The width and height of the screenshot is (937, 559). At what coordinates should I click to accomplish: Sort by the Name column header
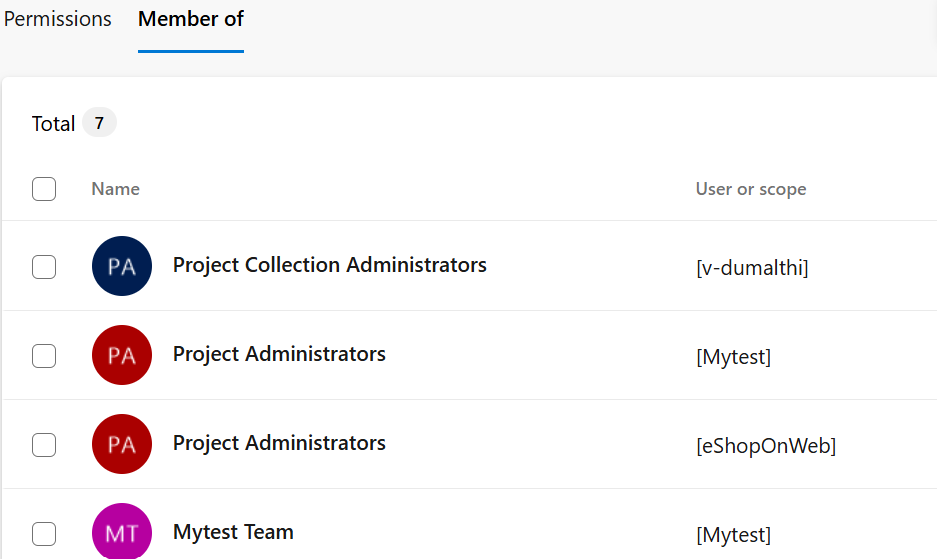(115, 189)
